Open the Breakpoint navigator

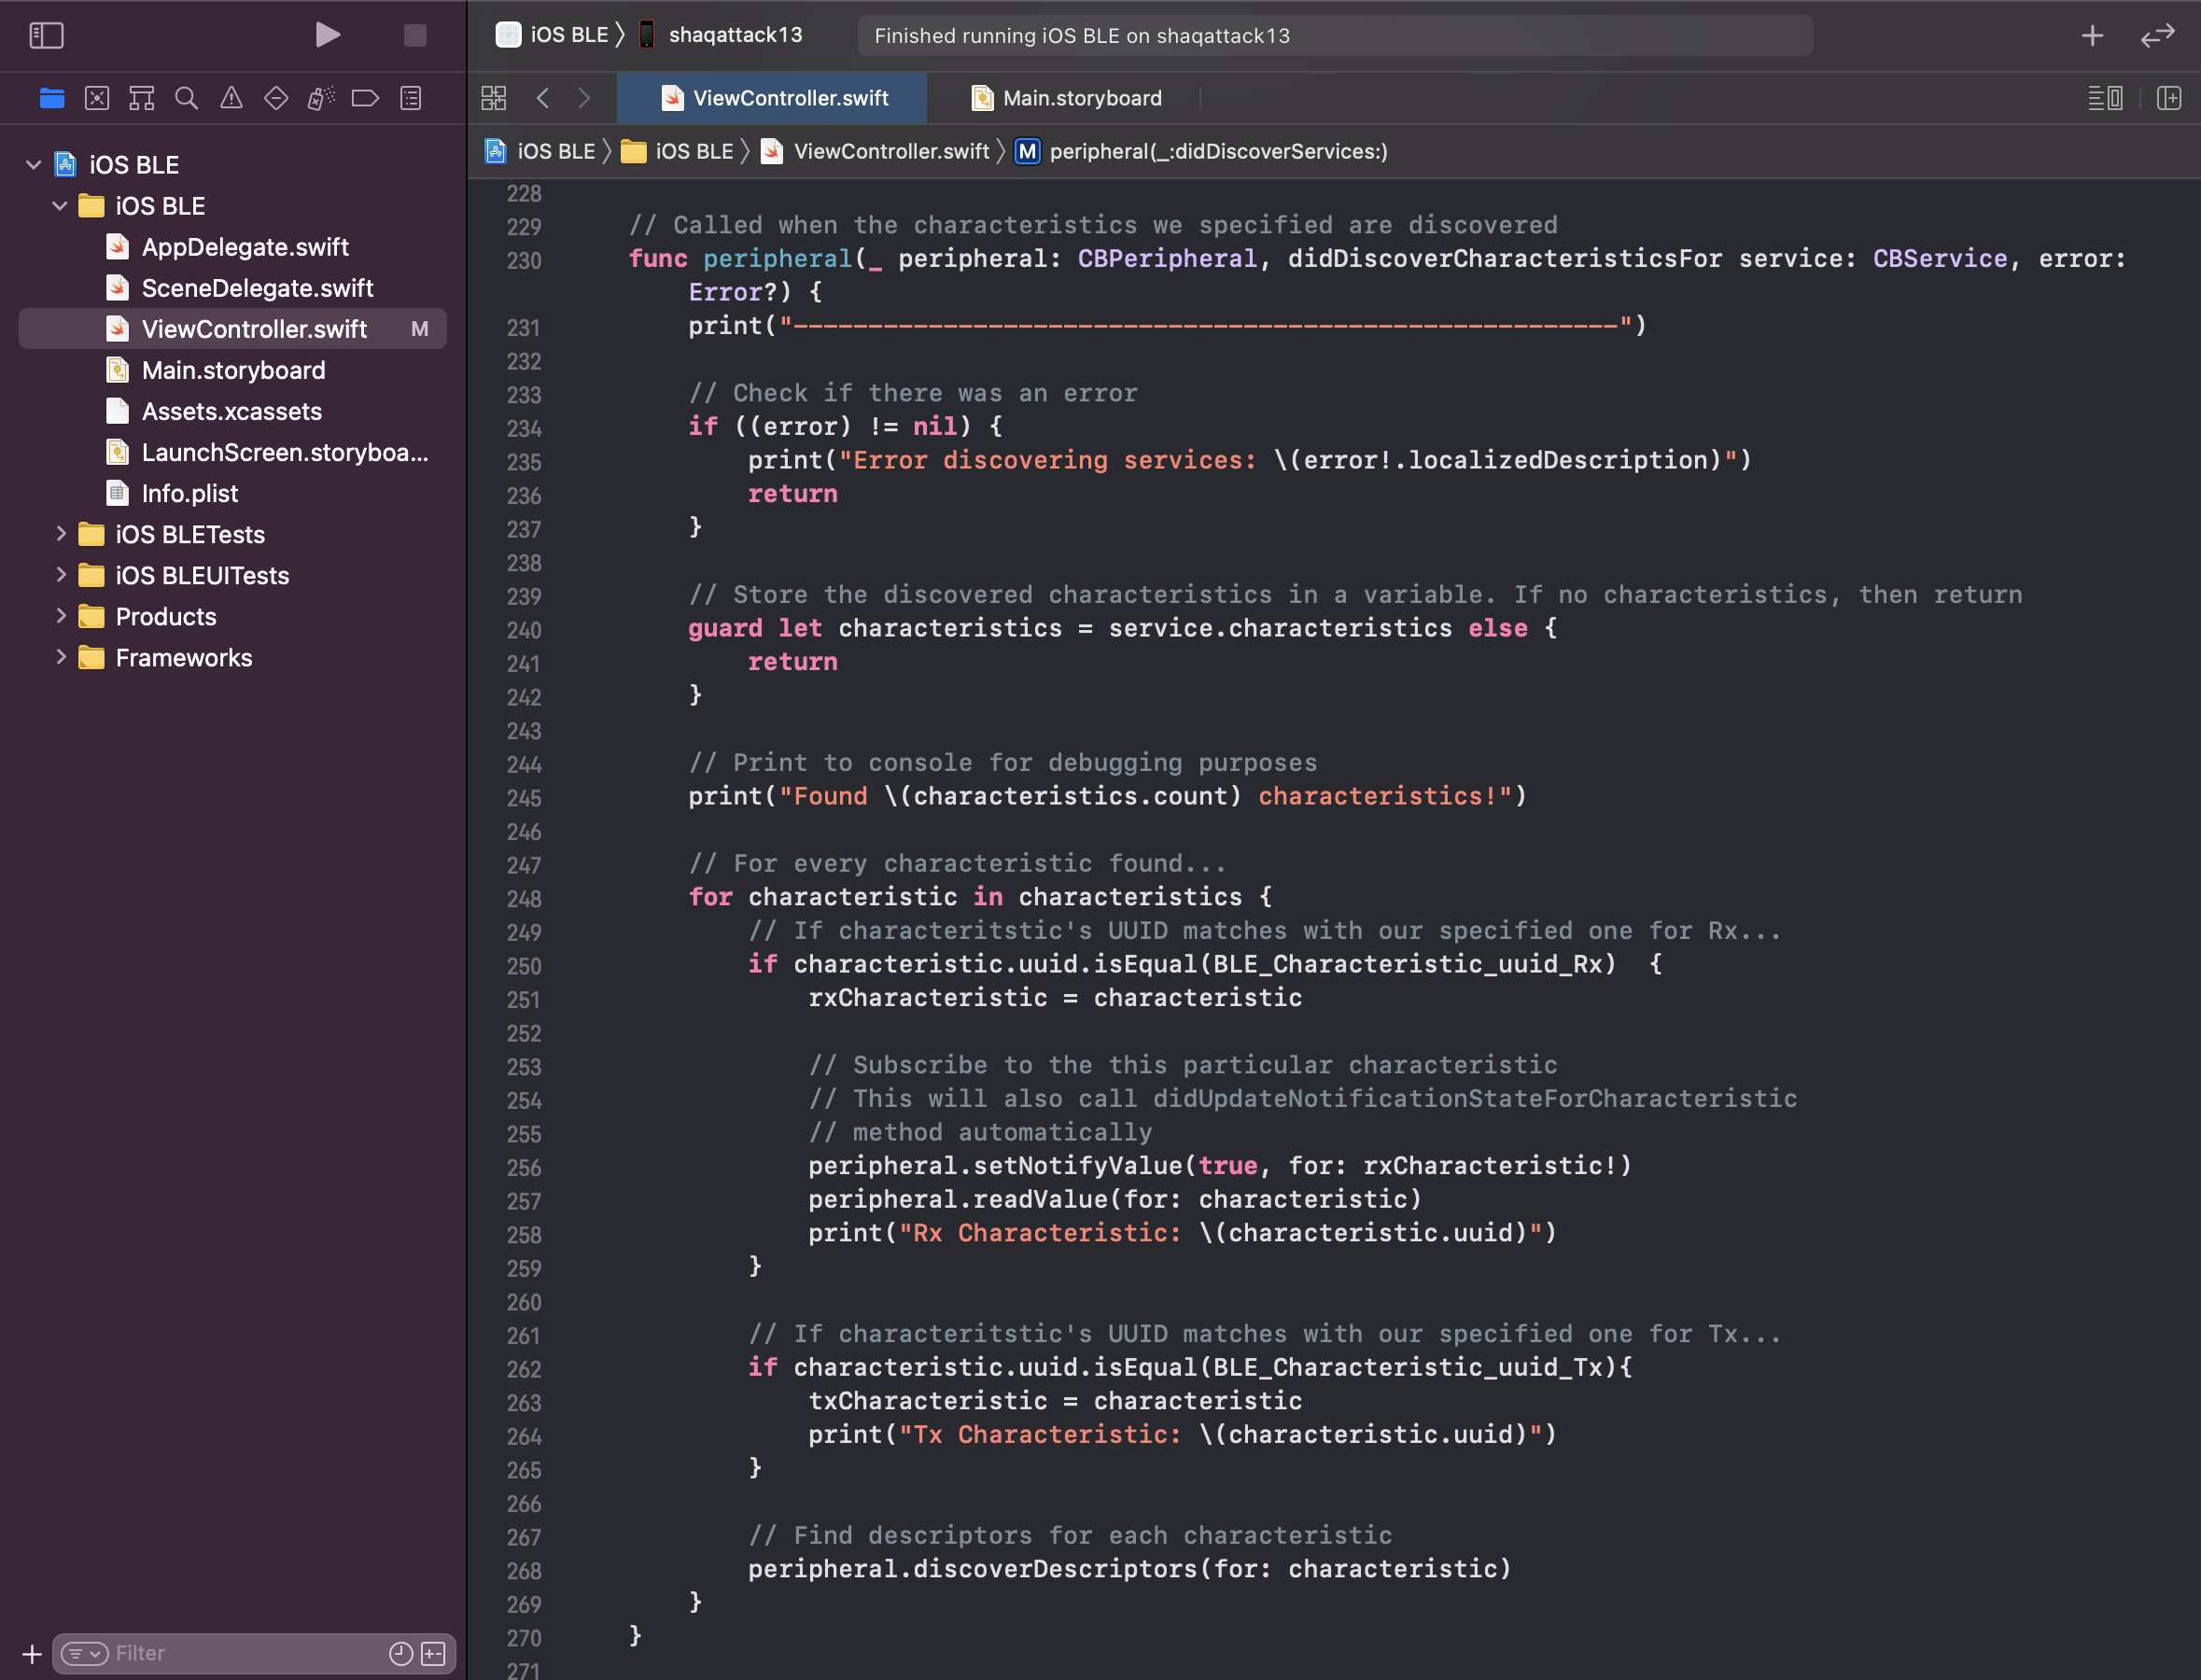pos(365,98)
